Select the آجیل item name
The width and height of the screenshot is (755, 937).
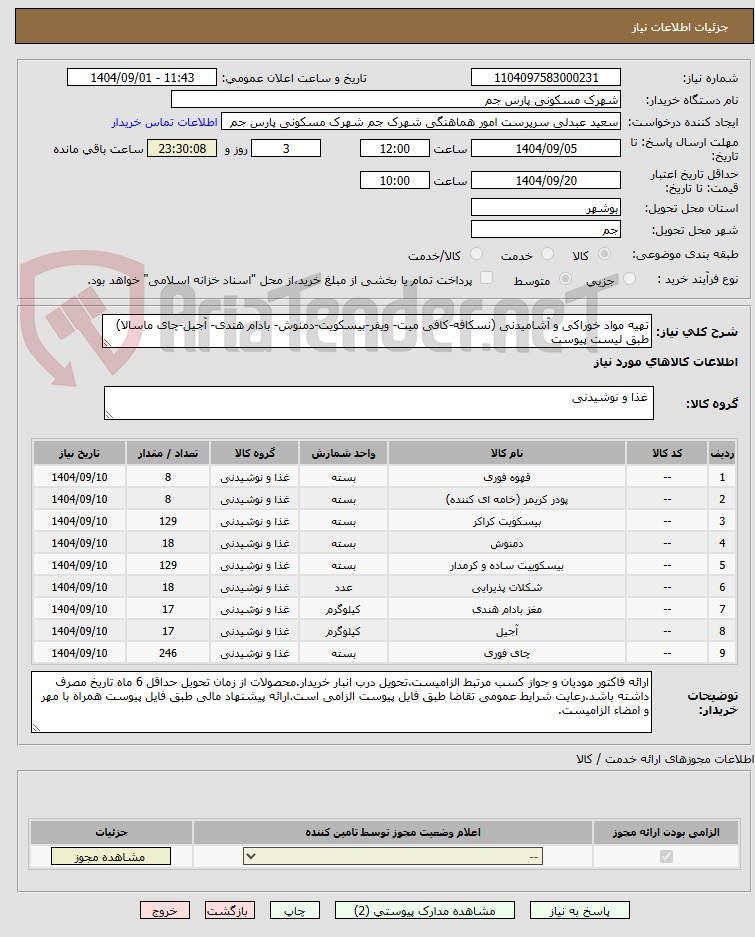(x=507, y=632)
